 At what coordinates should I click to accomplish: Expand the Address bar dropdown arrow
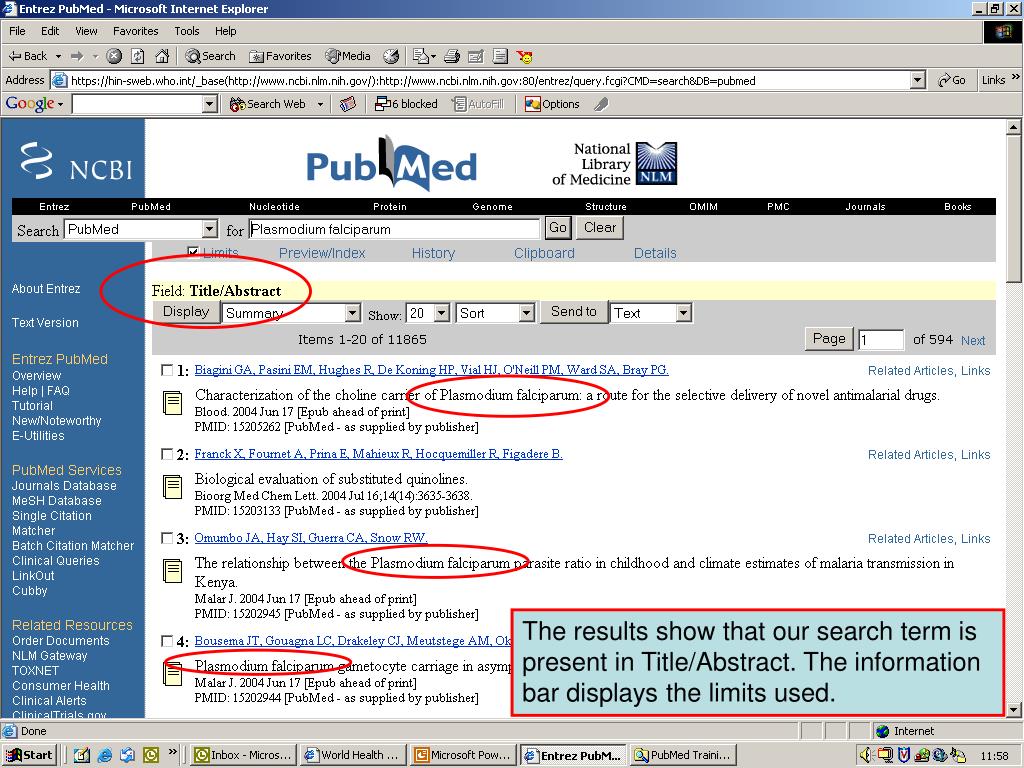(918, 80)
